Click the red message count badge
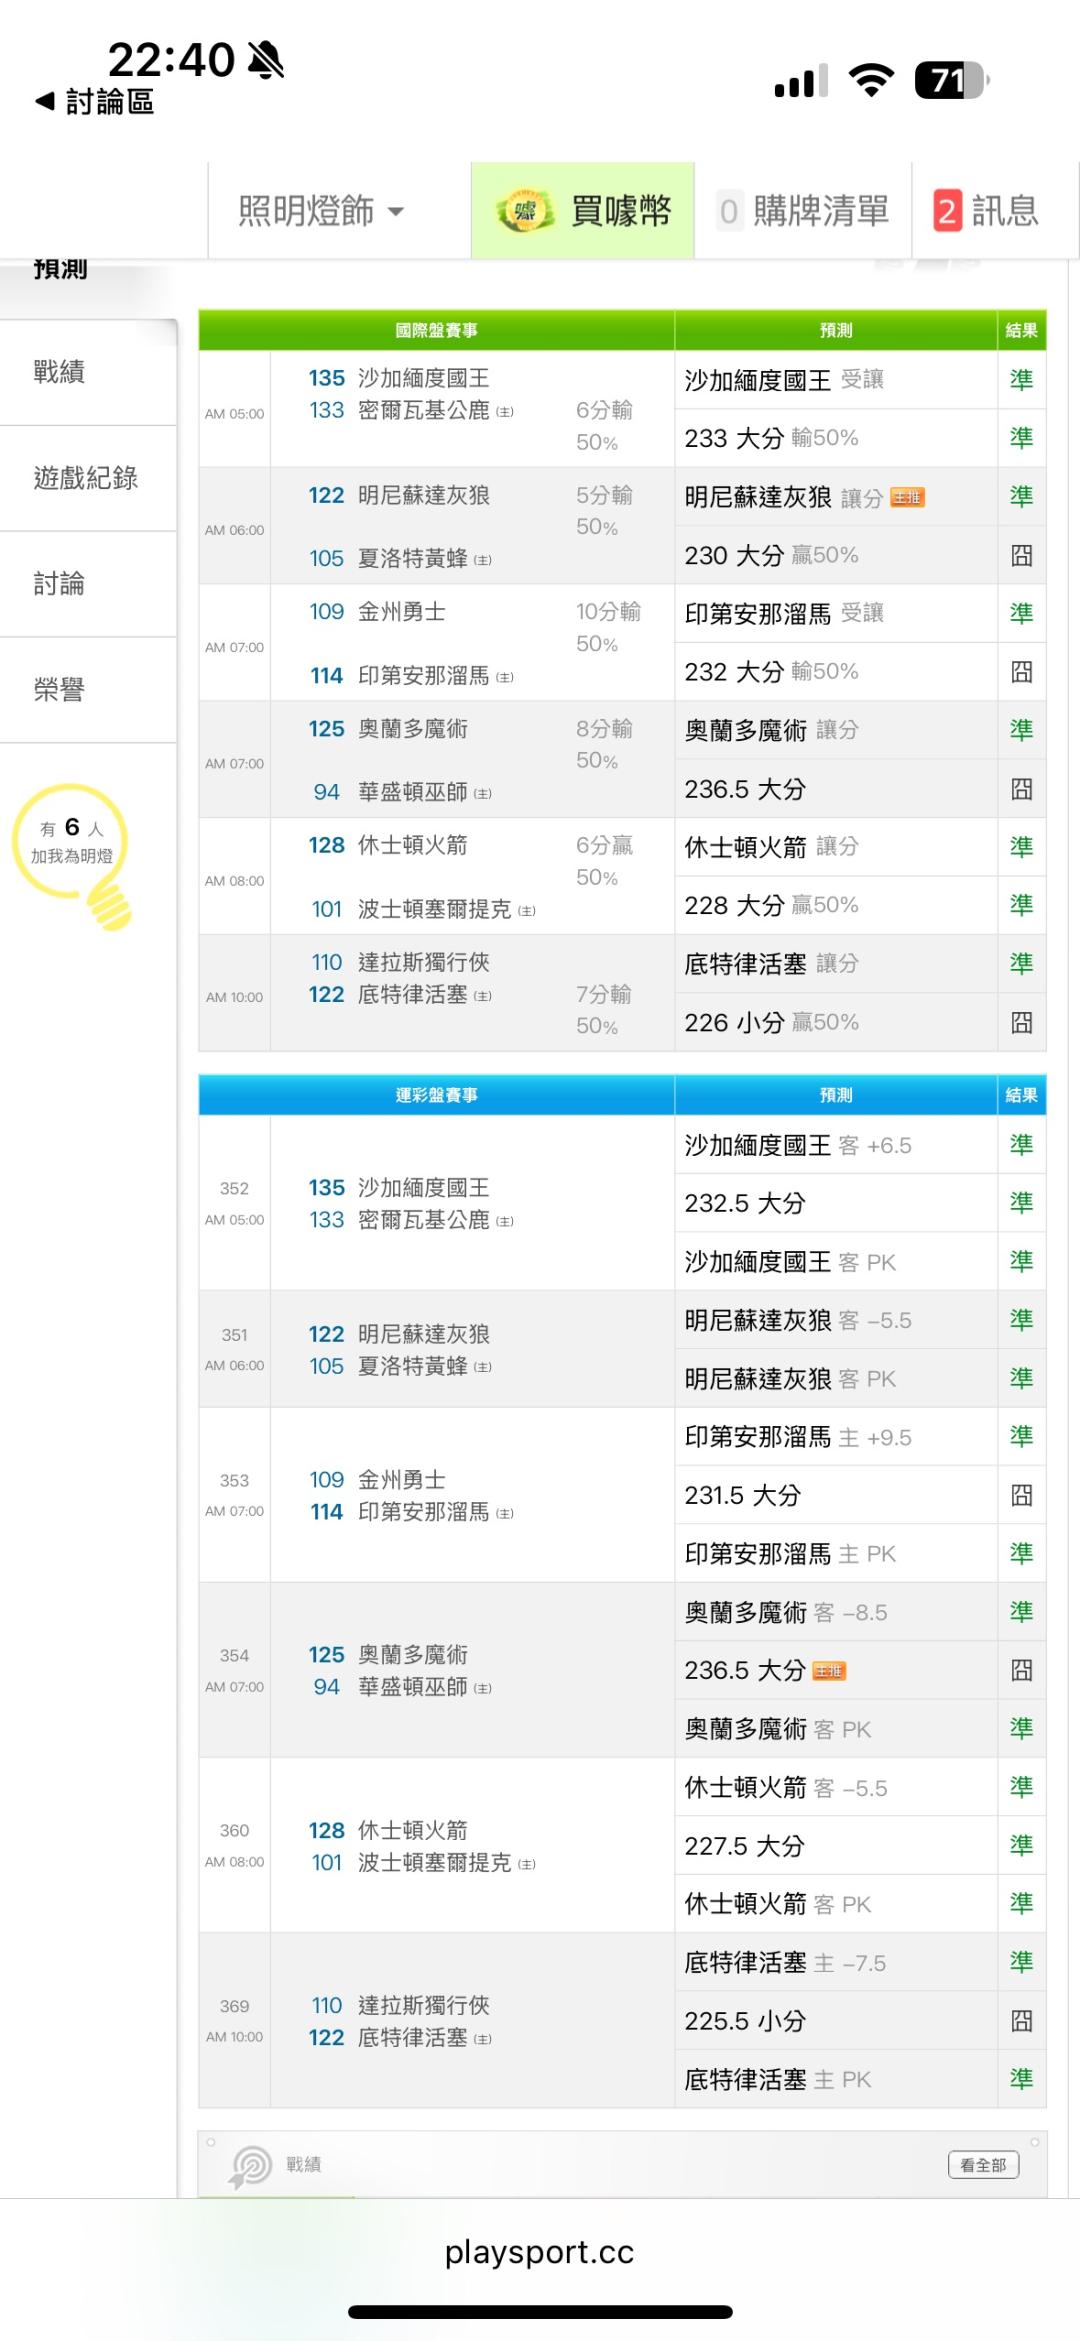This screenshot has height=2341, width=1080. point(946,211)
